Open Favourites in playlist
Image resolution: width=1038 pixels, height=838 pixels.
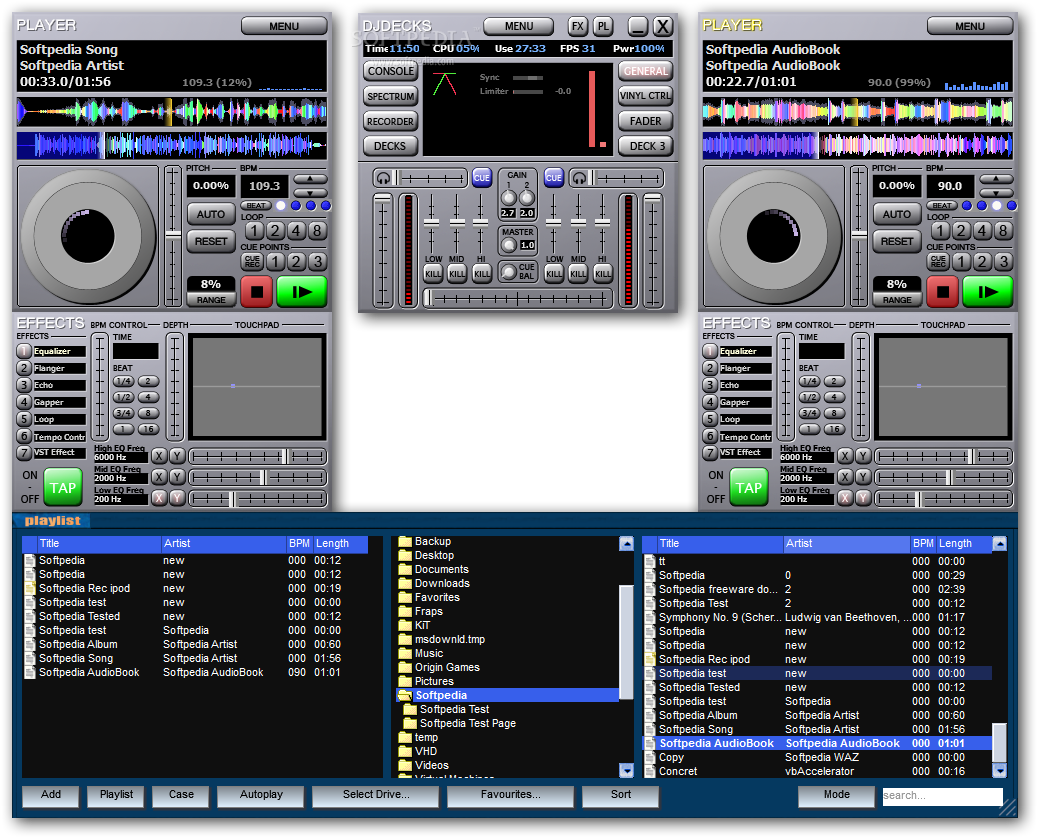pos(510,795)
